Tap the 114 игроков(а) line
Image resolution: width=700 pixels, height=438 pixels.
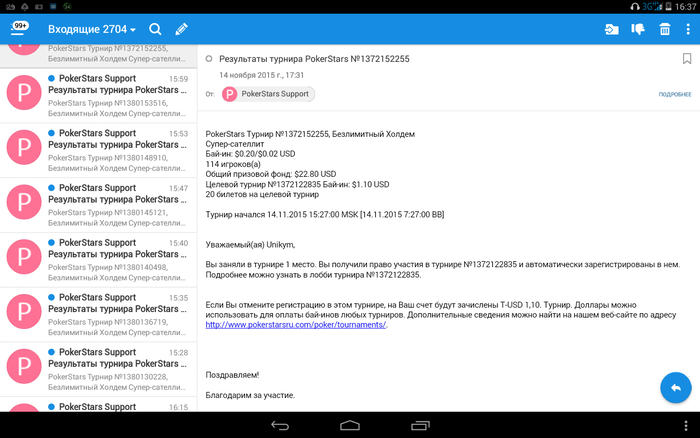click(x=233, y=164)
